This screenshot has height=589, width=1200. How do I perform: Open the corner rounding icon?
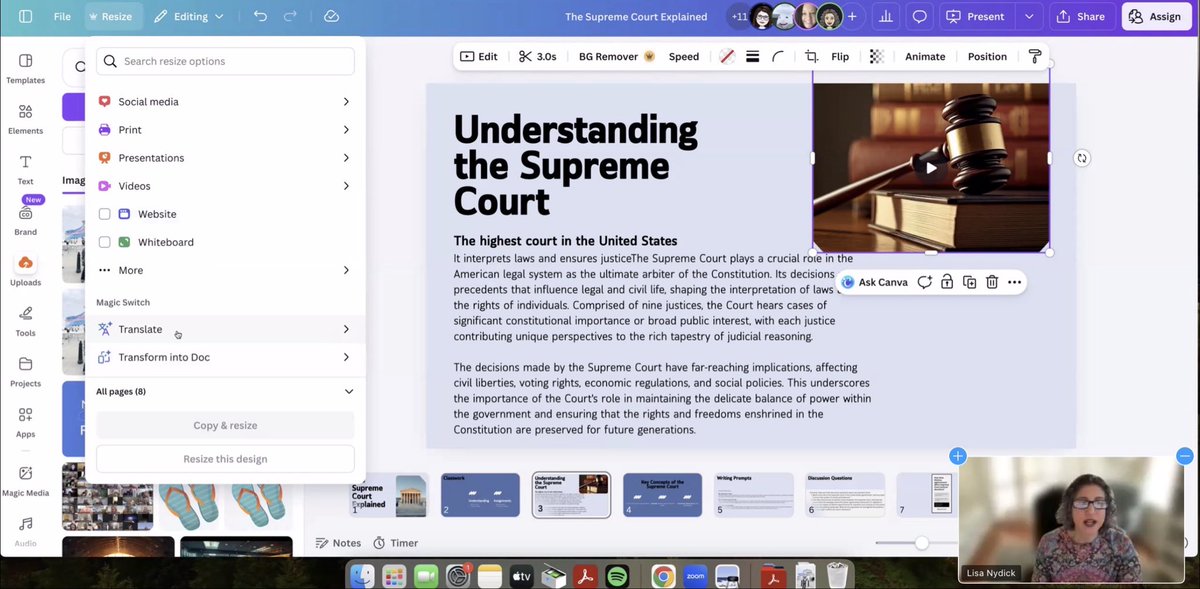click(x=777, y=57)
